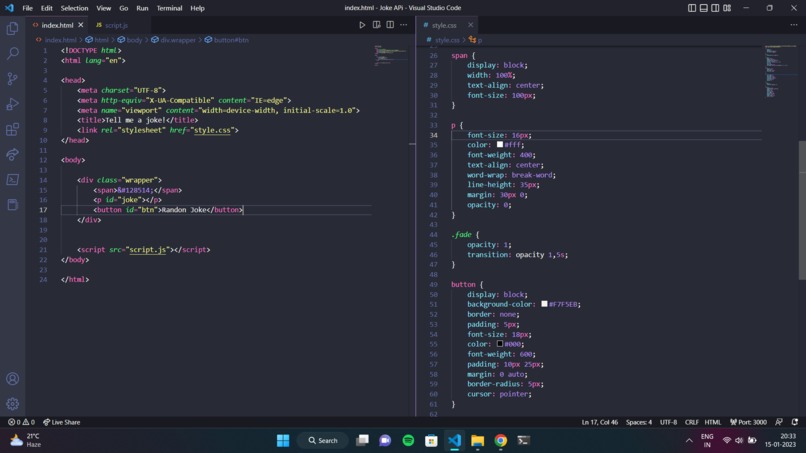806x453 pixels.
Task: Change language mode HTML in status bar
Action: (x=712, y=422)
